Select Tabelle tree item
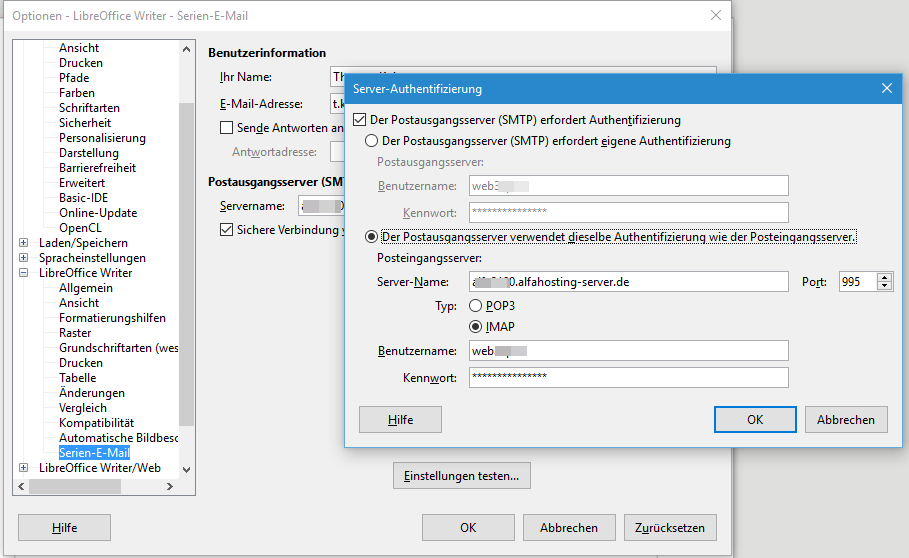Screen dimensions: 909x558 (x=78, y=378)
